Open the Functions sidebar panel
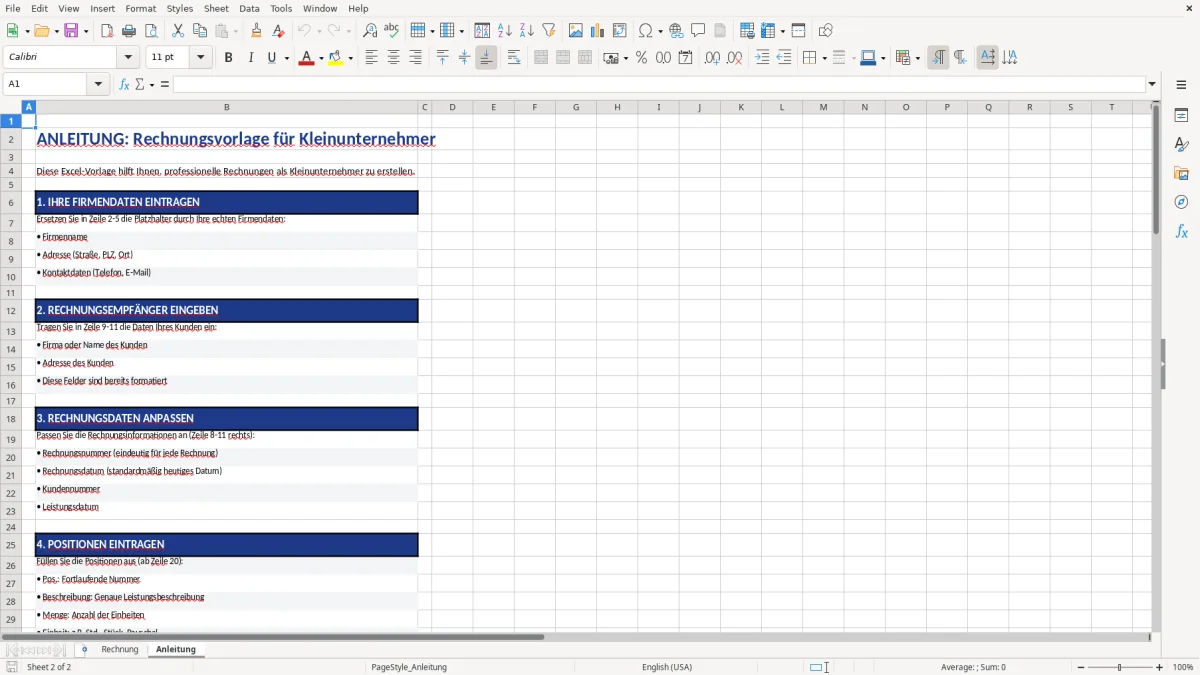Image resolution: width=1200 pixels, height=675 pixels. coord(1182,231)
